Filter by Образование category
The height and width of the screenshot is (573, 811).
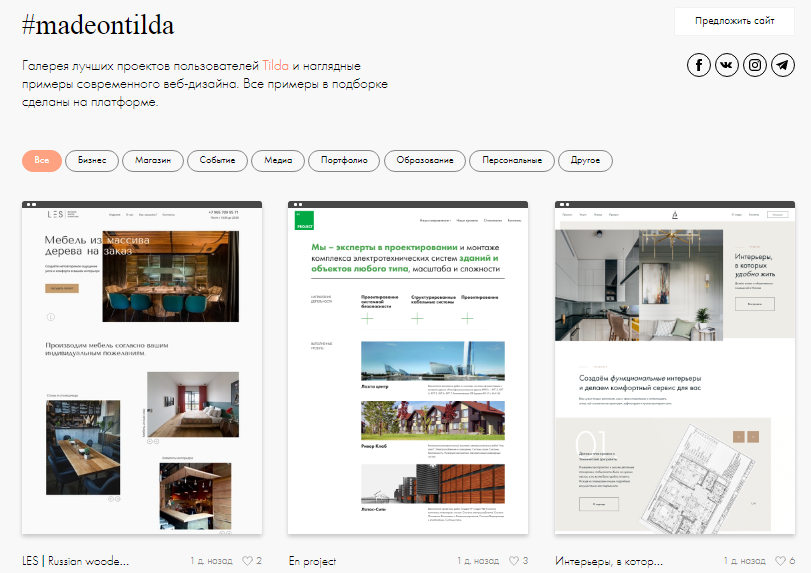pyautogui.click(x=425, y=160)
